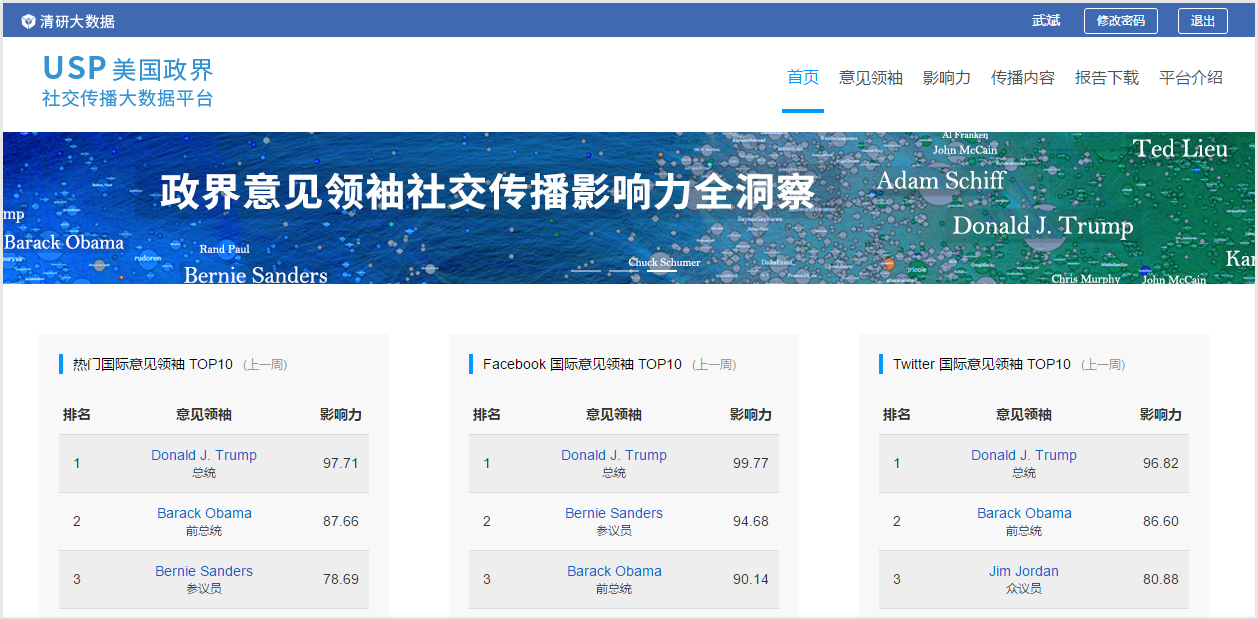
Task: Click Jim Jordan in the Twitter TOP10
Action: (1024, 571)
